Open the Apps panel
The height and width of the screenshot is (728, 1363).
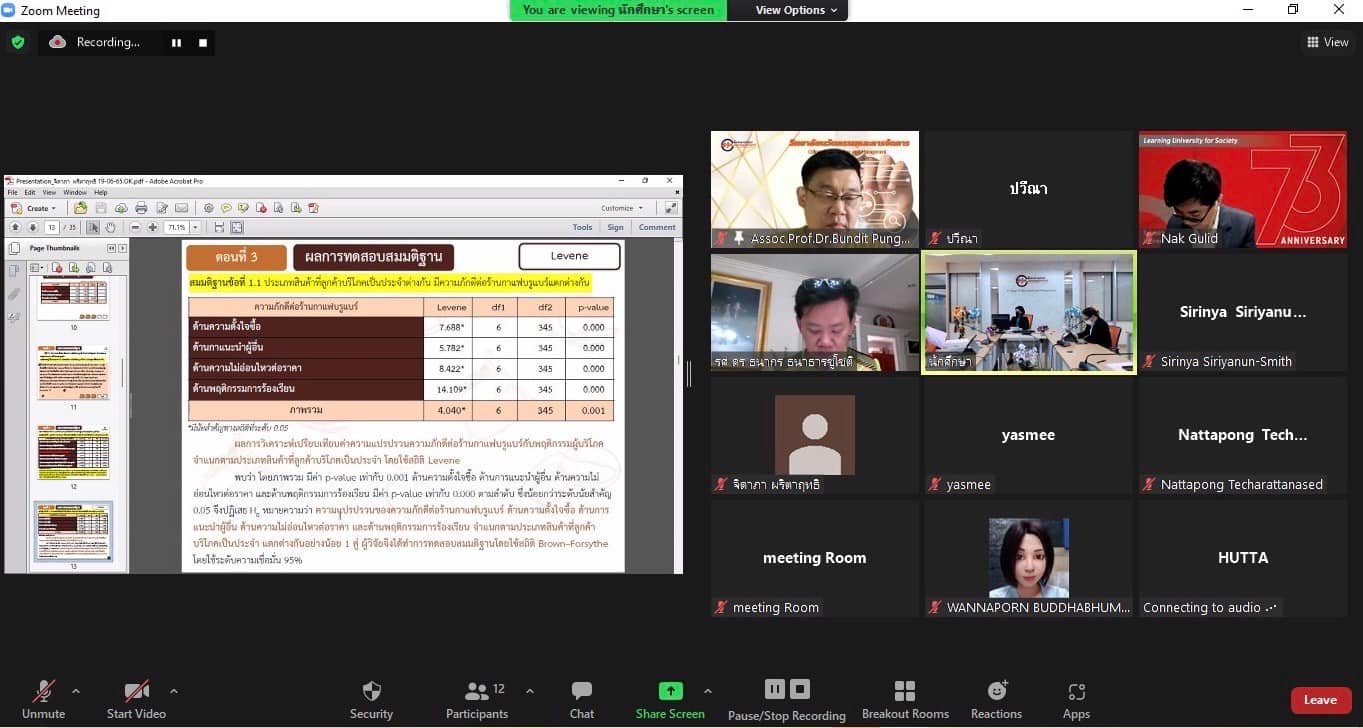[x=1076, y=692]
